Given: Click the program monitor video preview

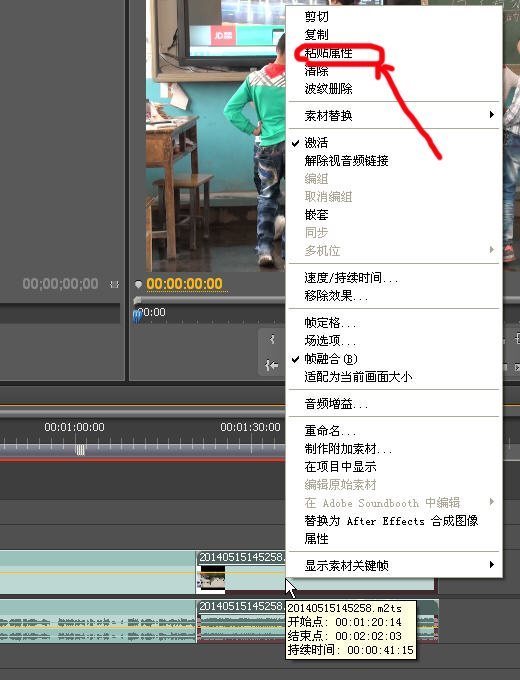Looking at the screenshot, I should [216, 136].
